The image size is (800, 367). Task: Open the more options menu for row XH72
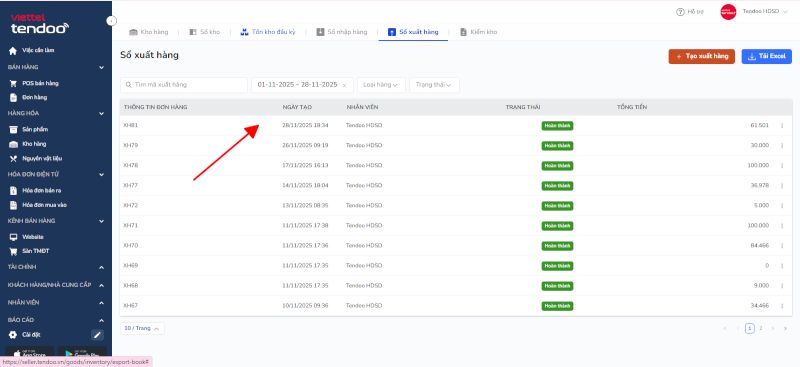[782, 206]
